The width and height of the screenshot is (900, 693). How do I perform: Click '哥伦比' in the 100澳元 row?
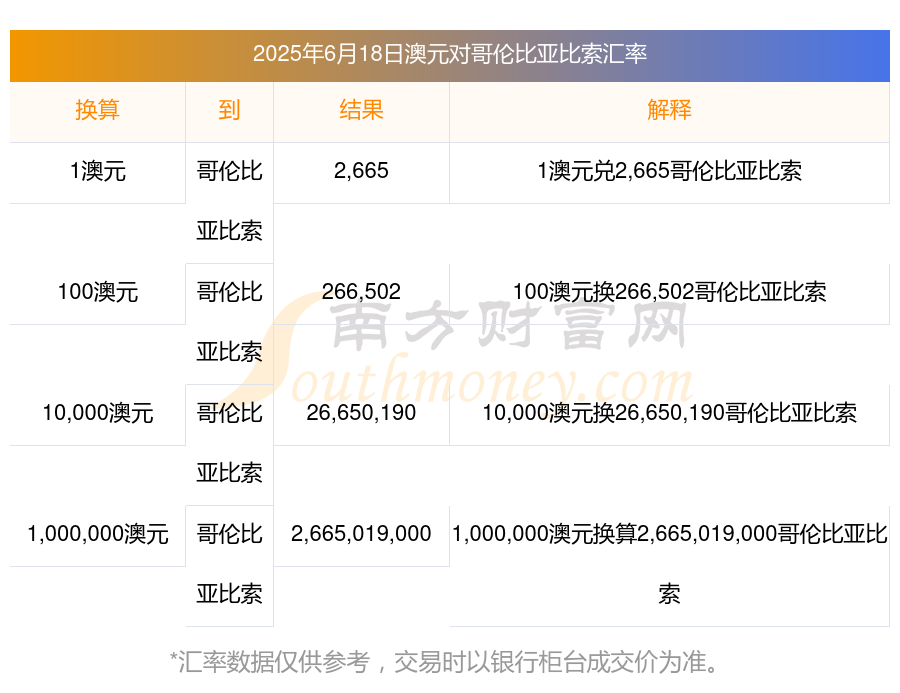(x=229, y=292)
